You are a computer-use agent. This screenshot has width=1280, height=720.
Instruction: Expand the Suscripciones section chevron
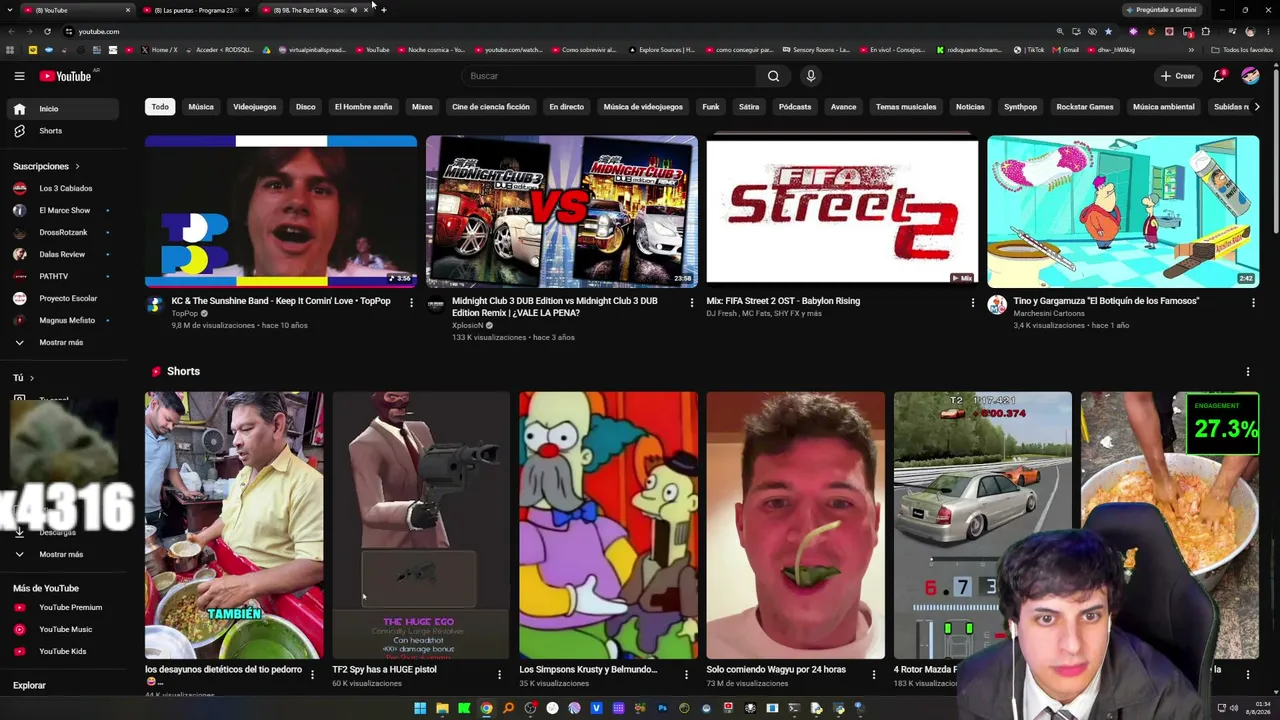tap(77, 166)
